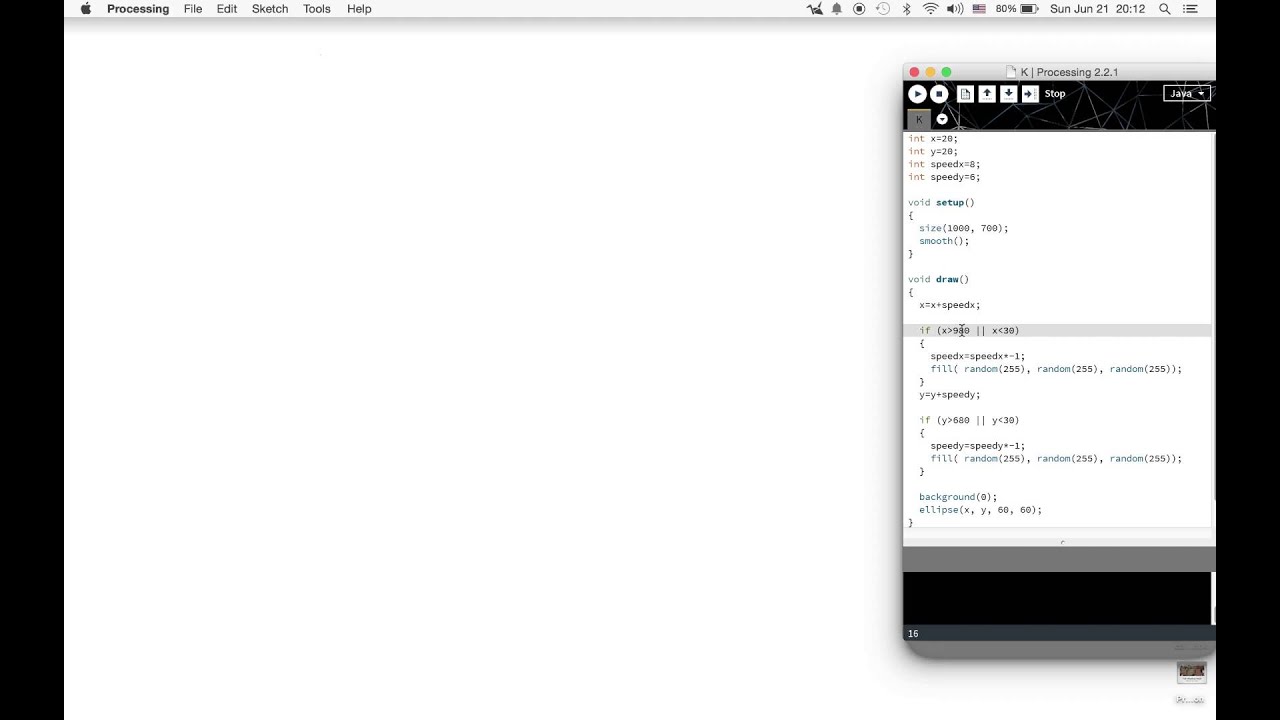This screenshot has height=720, width=1280.
Task: Open Spotlight search
Action: coord(1165,9)
